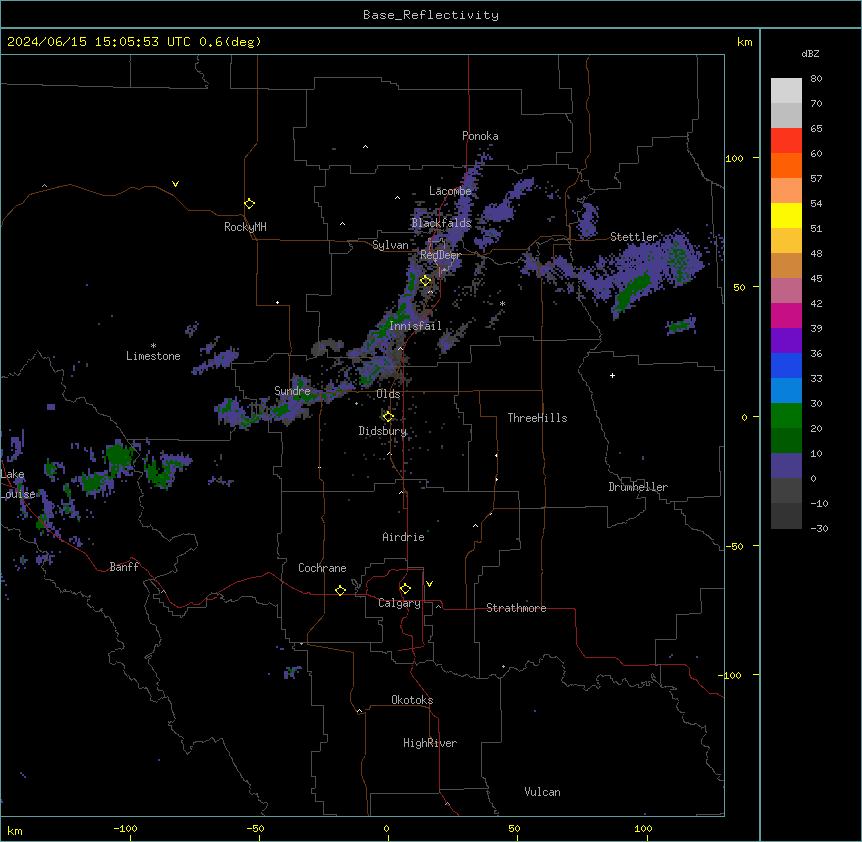Click the Airdrie city label

(x=403, y=537)
